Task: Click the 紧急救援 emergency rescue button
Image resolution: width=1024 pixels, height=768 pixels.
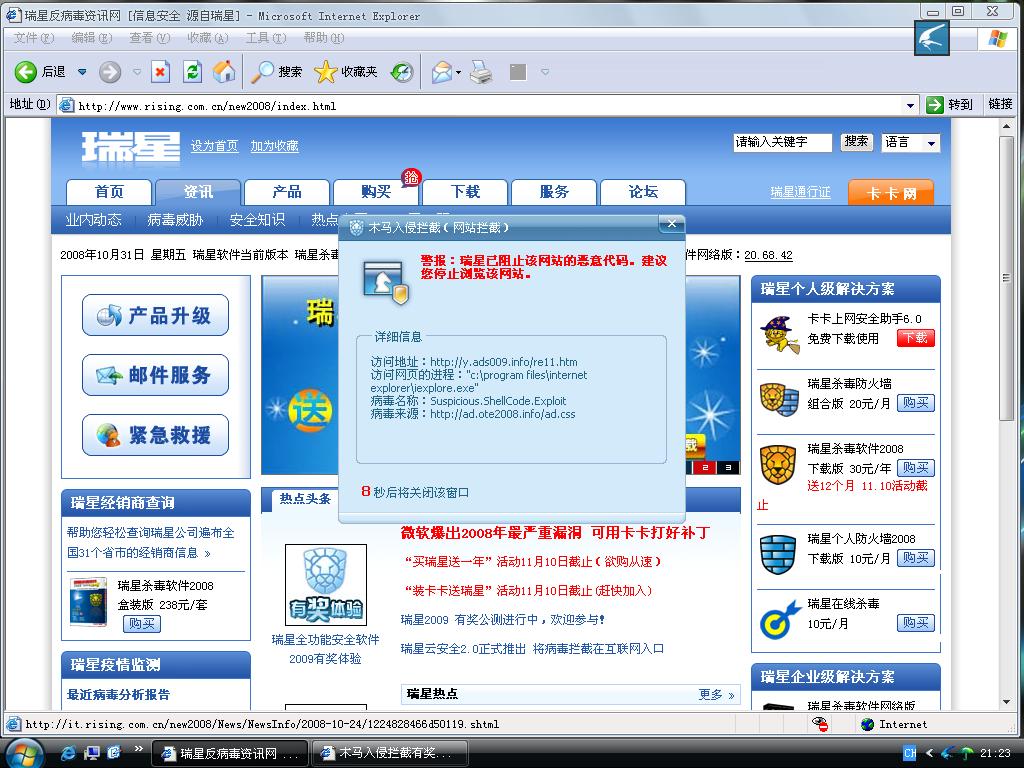Action: pyautogui.click(x=155, y=435)
